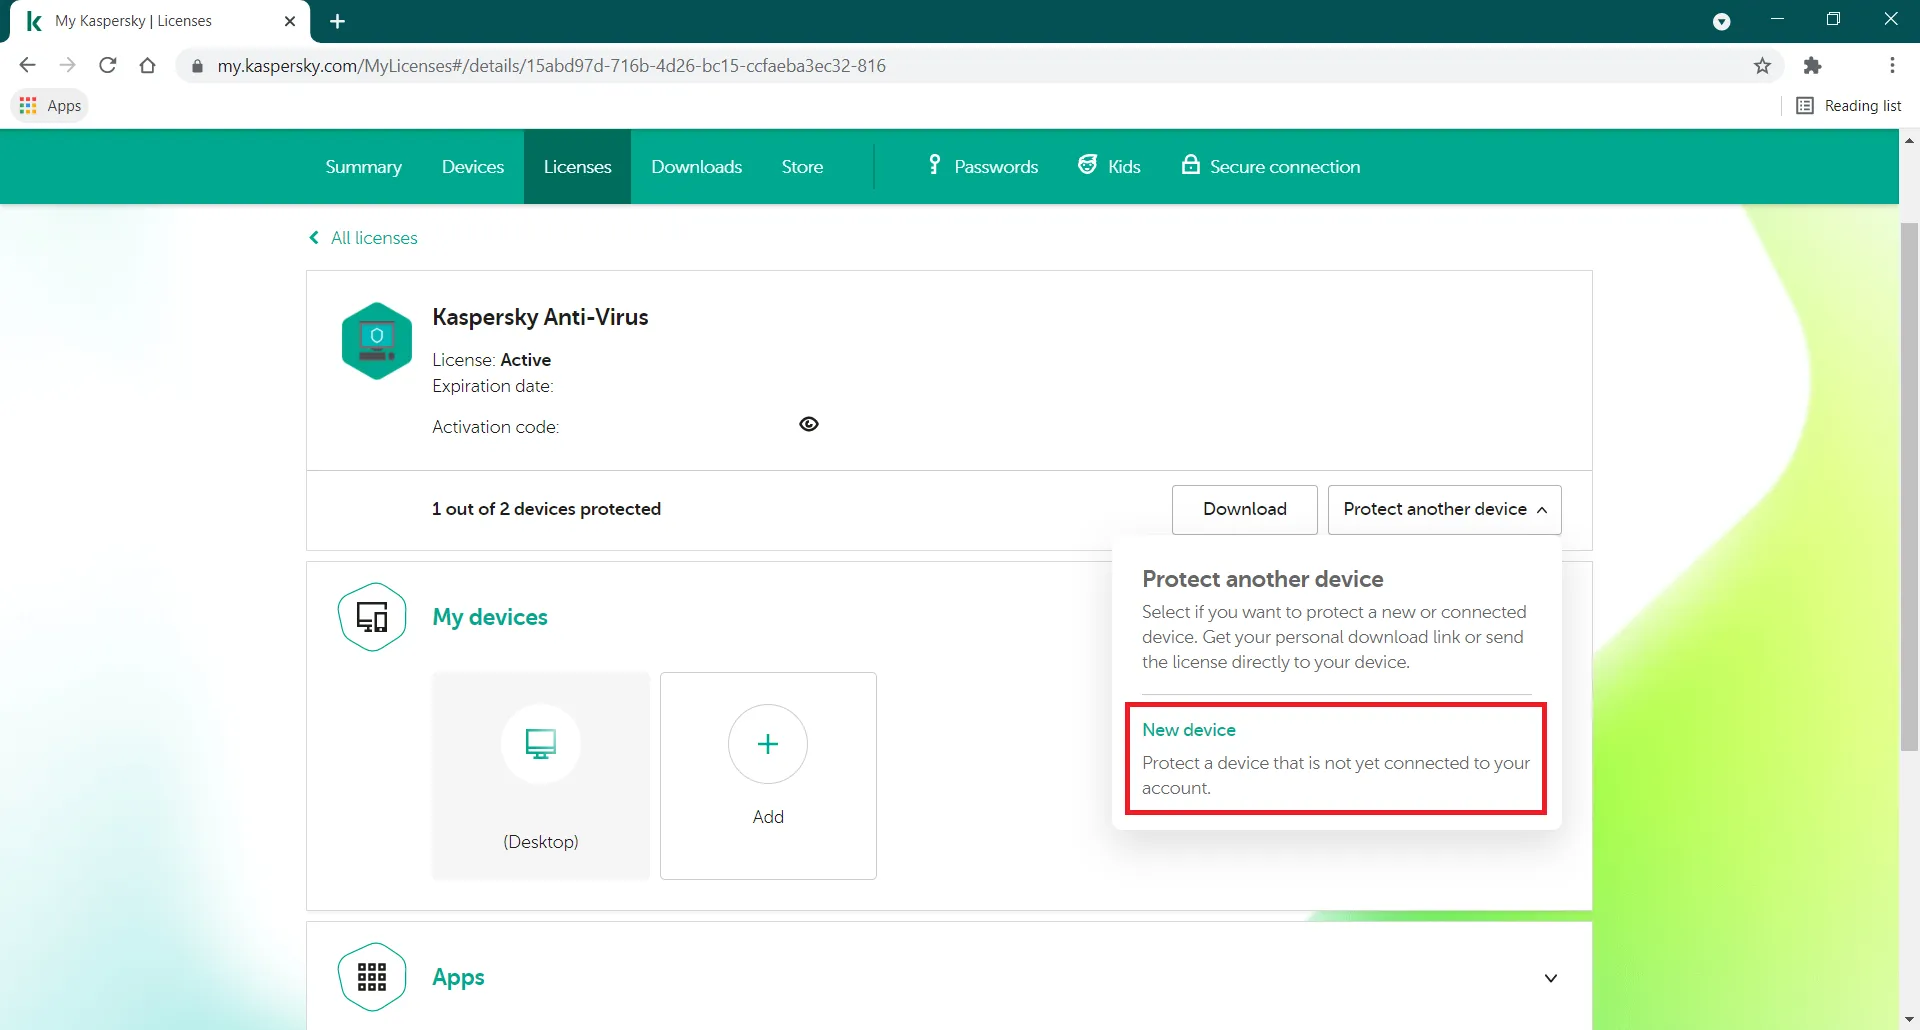Screen dimensions: 1920x1030
Task: Open Chrome's three-dot menu
Action: 1892,65
